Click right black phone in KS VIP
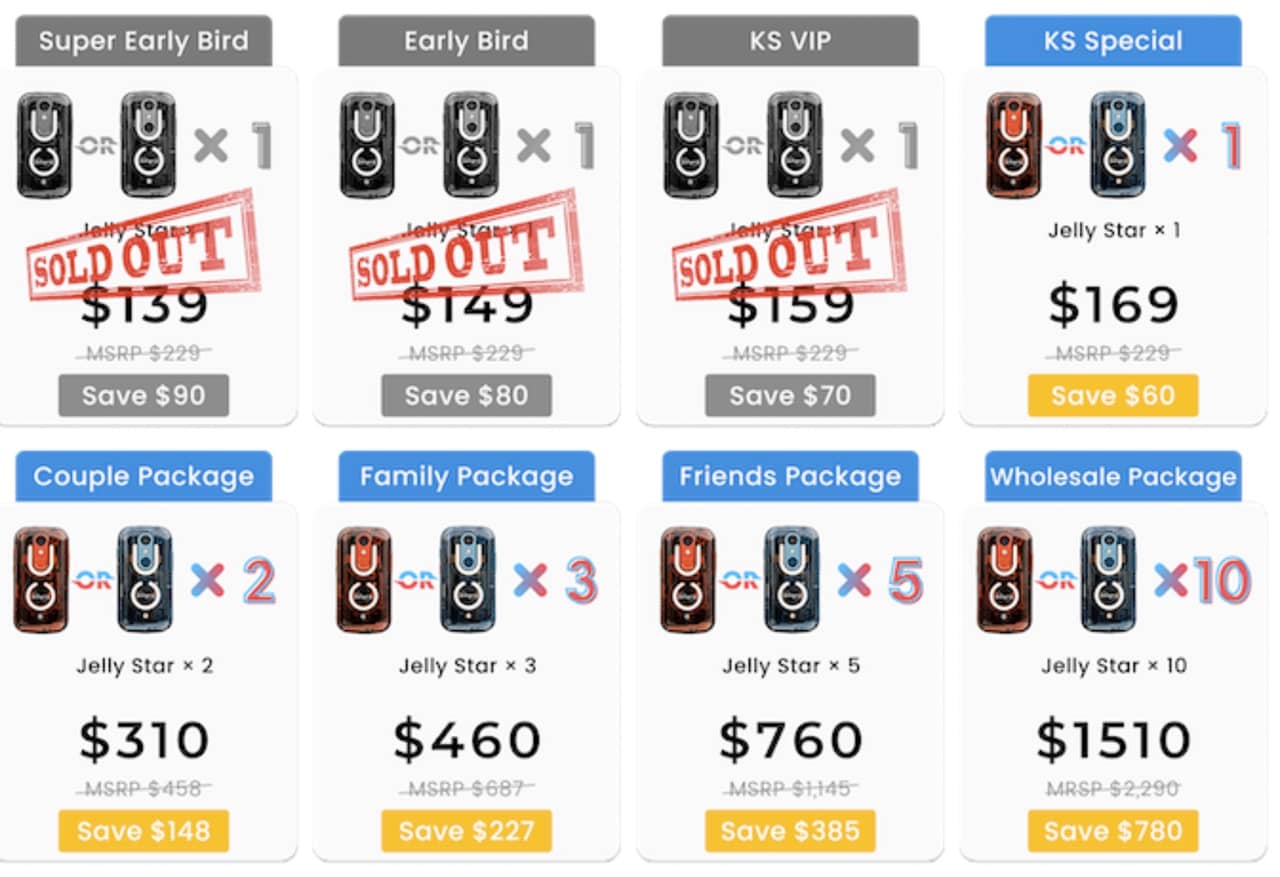Image resolution: width=1280 pixels, height=877 pixels. point(794,146)
